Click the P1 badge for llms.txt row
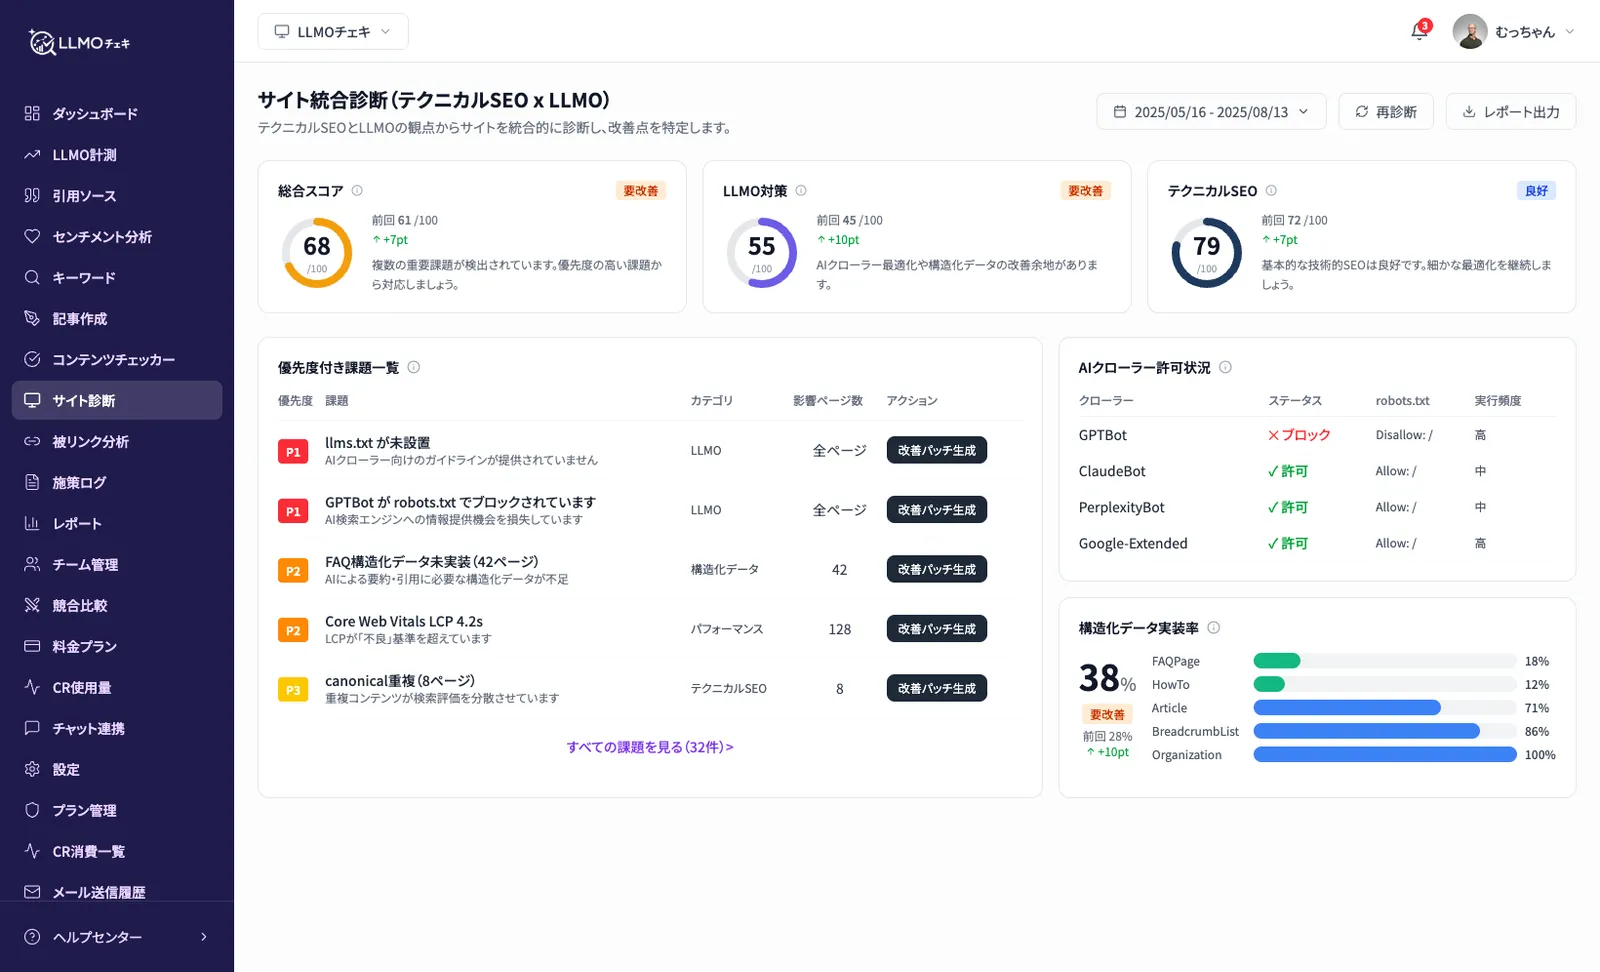The height and width of the screenshot is (972, 1600). click(293, 452)
